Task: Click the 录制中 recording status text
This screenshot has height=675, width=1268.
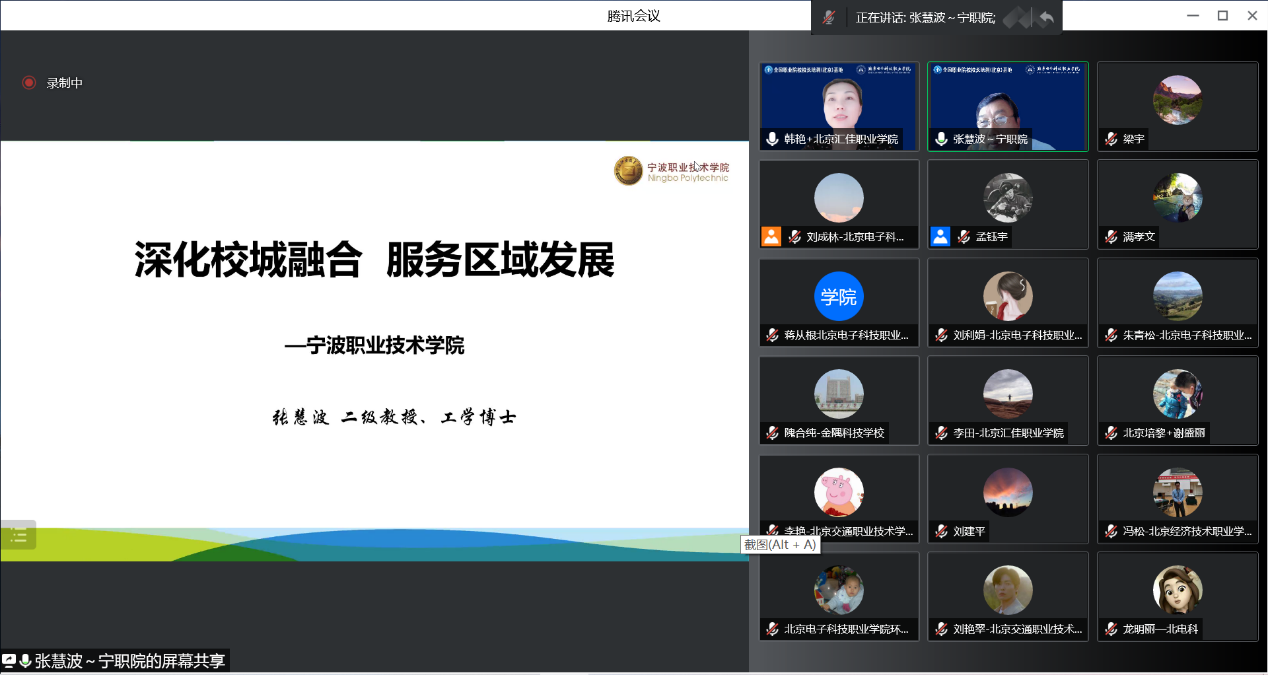Action: (65, 83)
